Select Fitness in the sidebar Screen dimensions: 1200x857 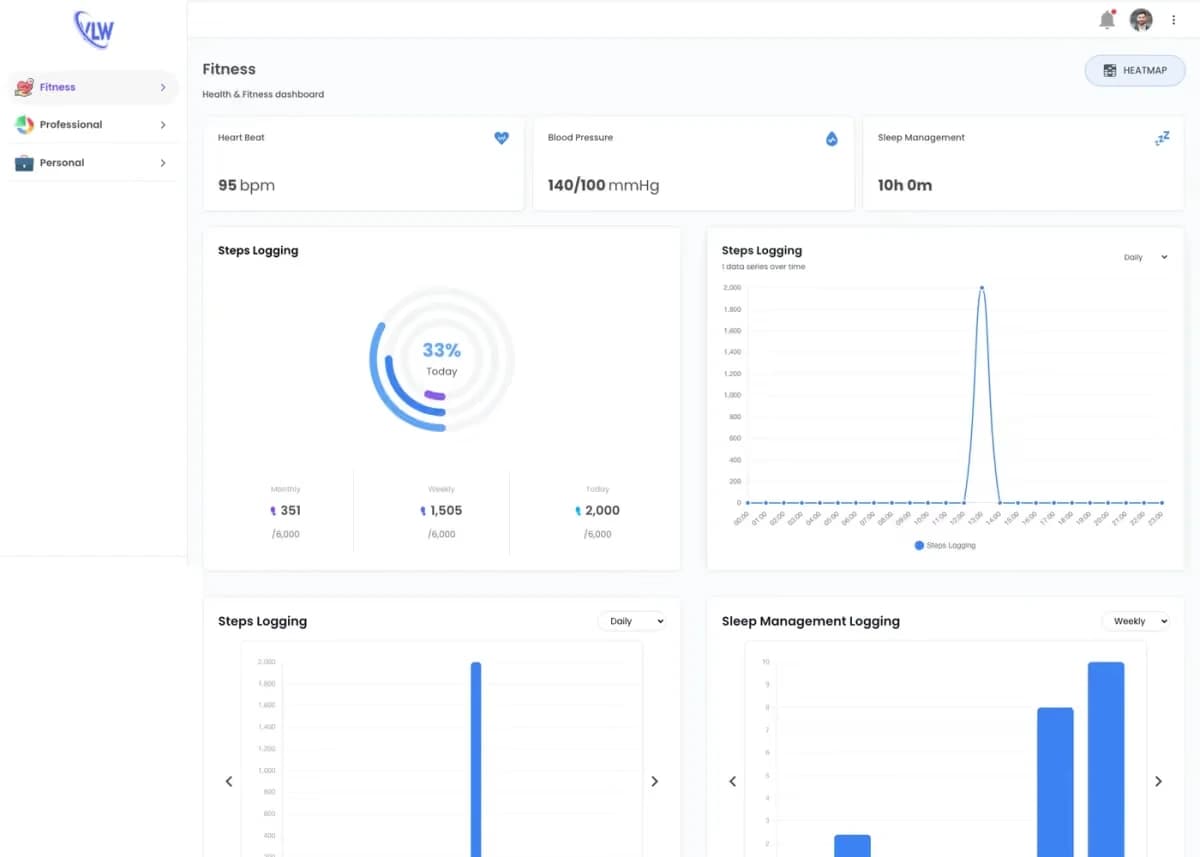[x=91, y=87]
